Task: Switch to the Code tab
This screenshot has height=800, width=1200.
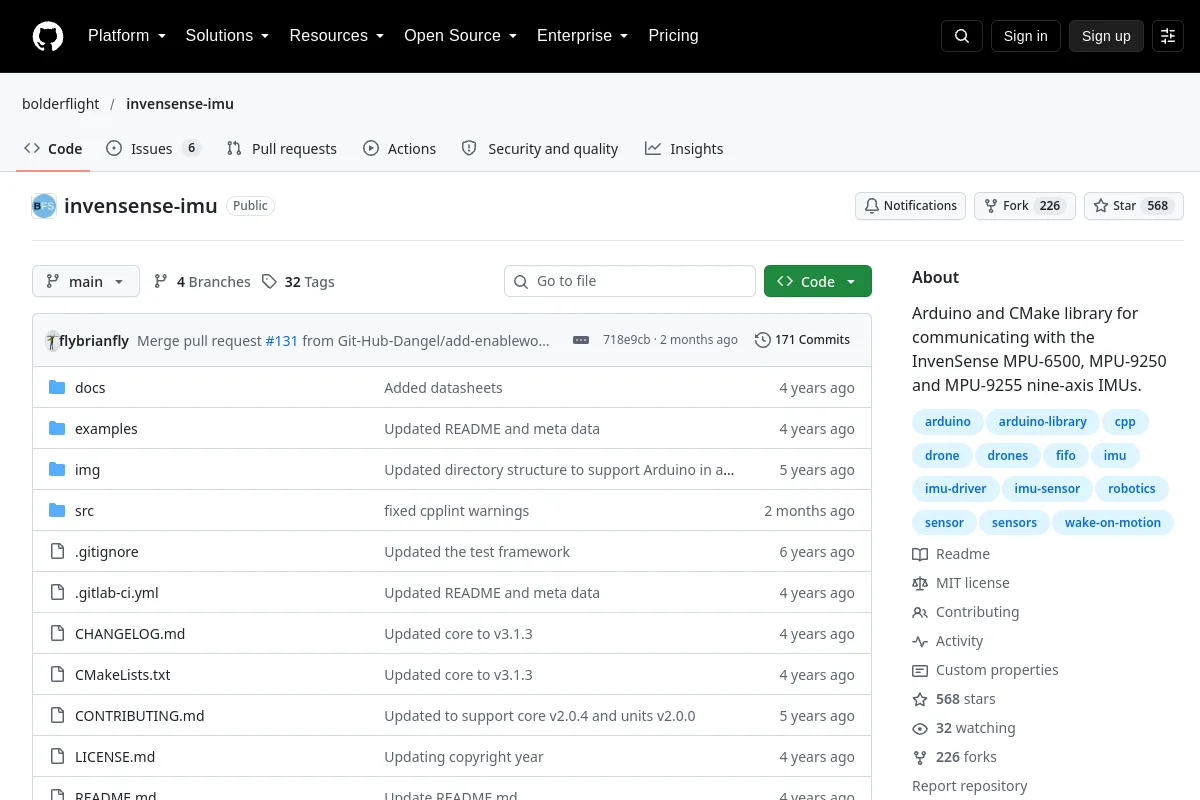Action: tap(54, 149)
